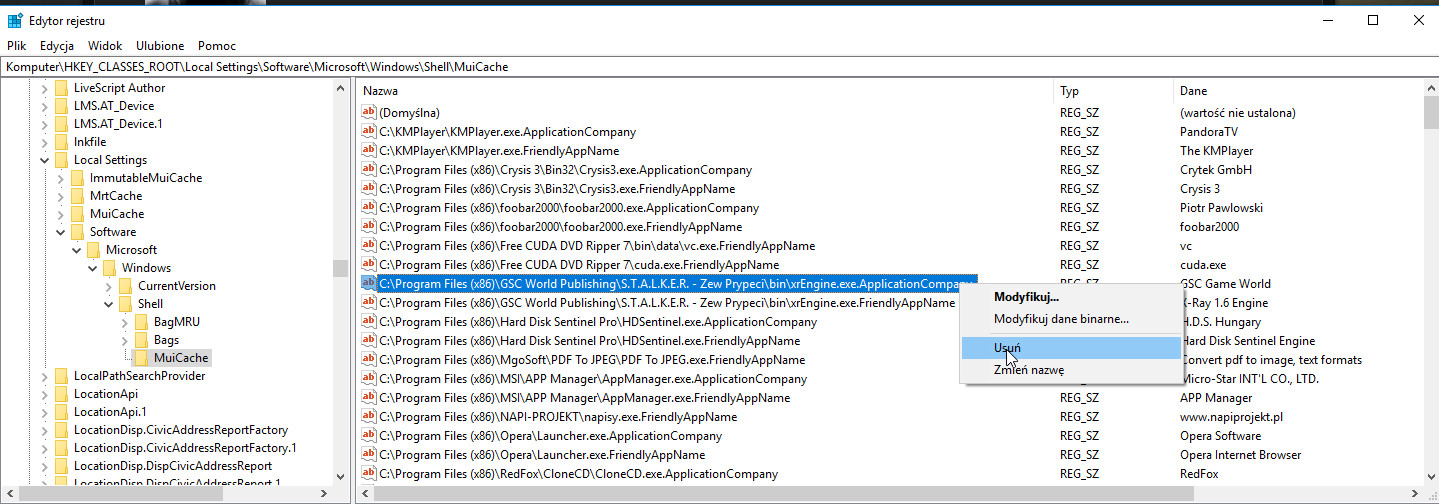
Task: Select CloneCD.exe.ApplicationCompany value icon
Action: pyautogui.click(x=368, y=474)
